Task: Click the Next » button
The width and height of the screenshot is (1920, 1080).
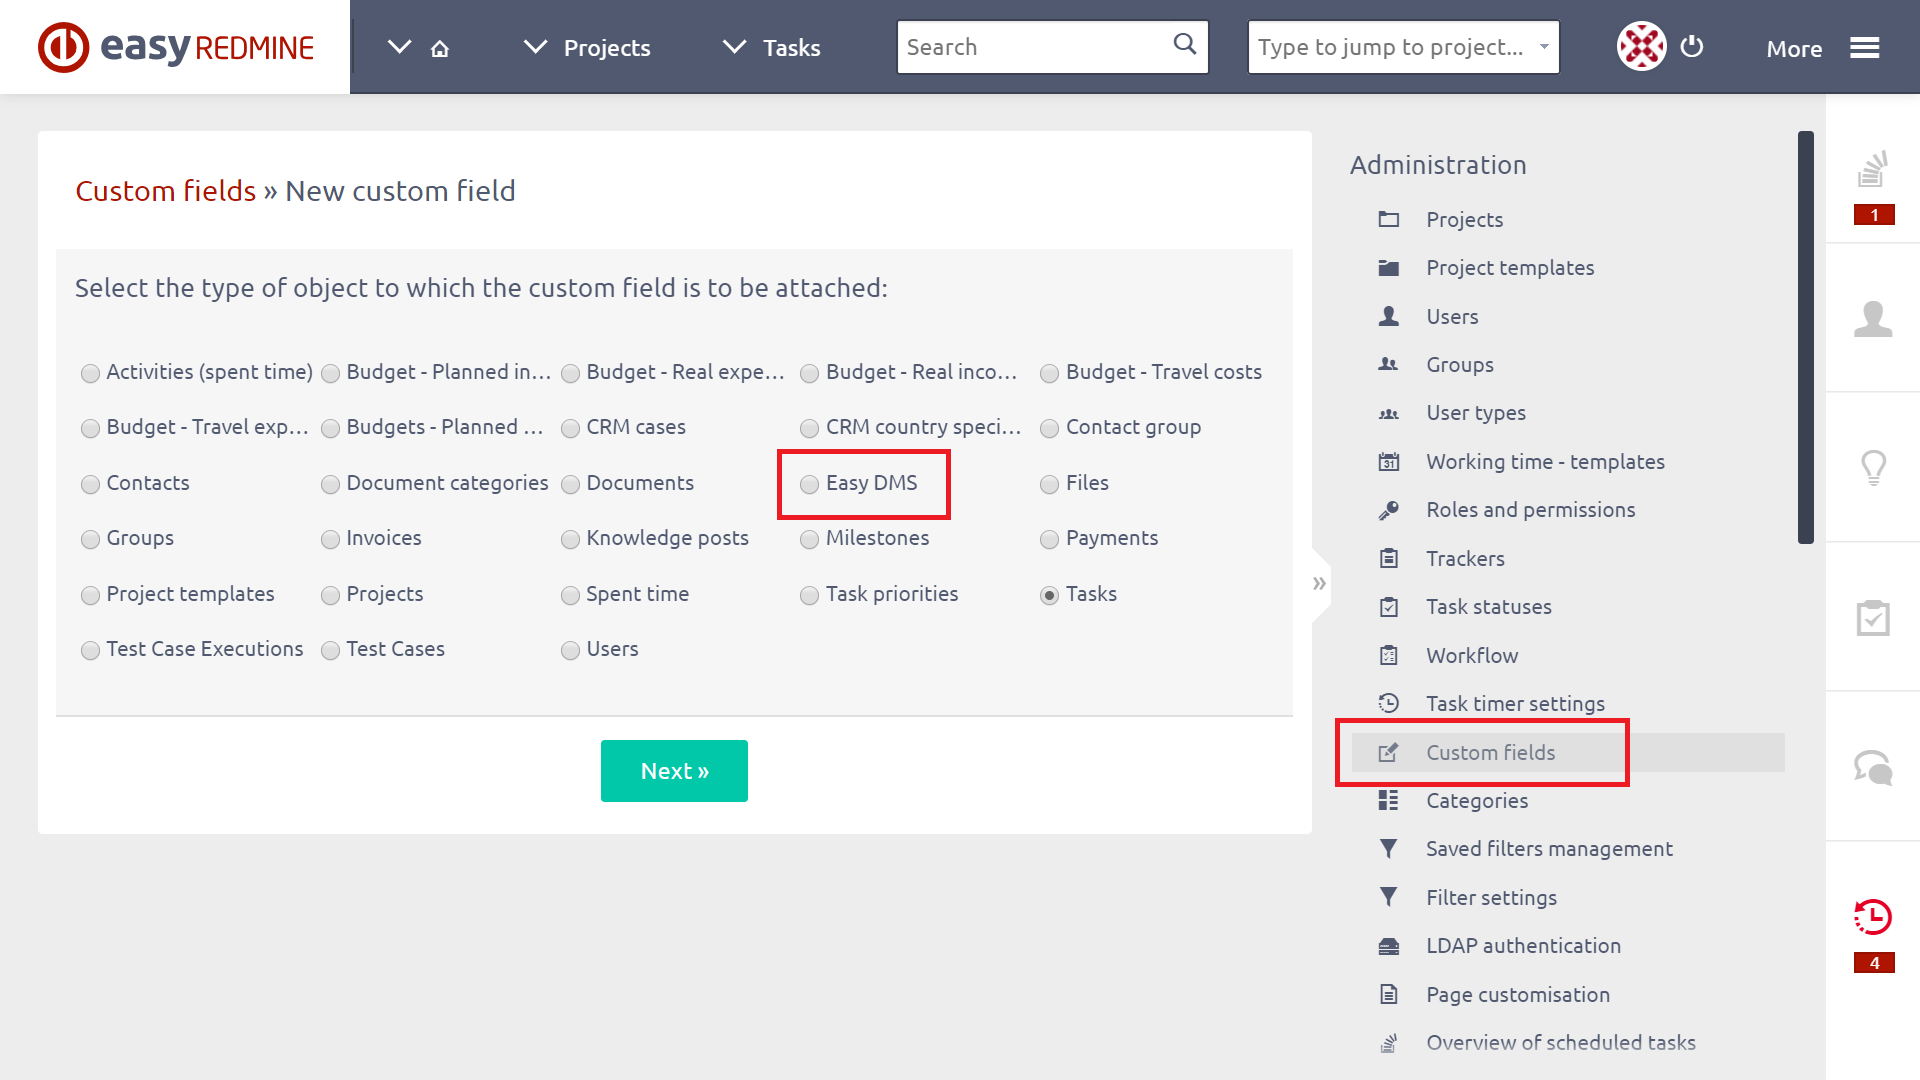Action: coord(674,771)
